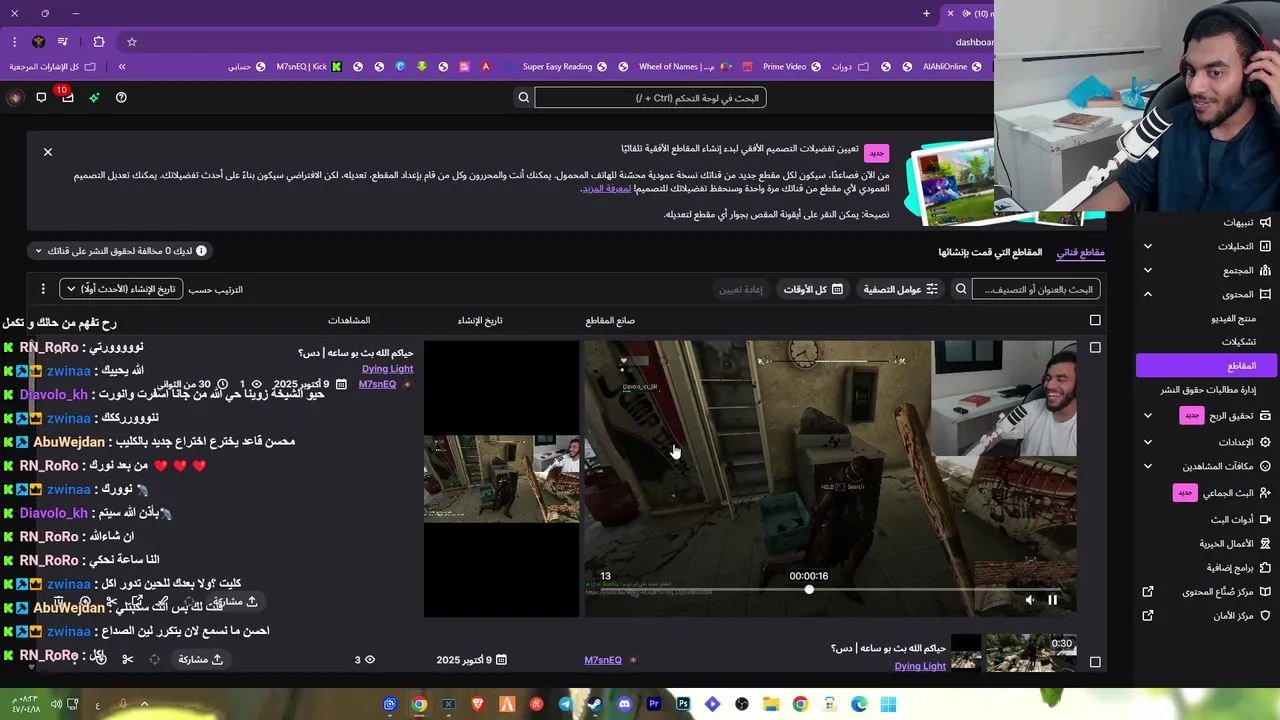This screenshot has height=720, width=1280.
Task: Focus the clips search field البحث بالعنوان أو التصنيف
Action: tap(1036, 289)
